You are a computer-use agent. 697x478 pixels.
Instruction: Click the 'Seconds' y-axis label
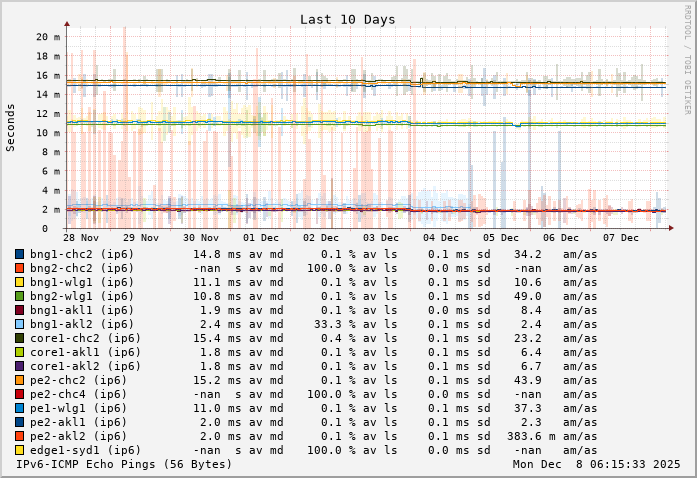click(x=11, y=128)
